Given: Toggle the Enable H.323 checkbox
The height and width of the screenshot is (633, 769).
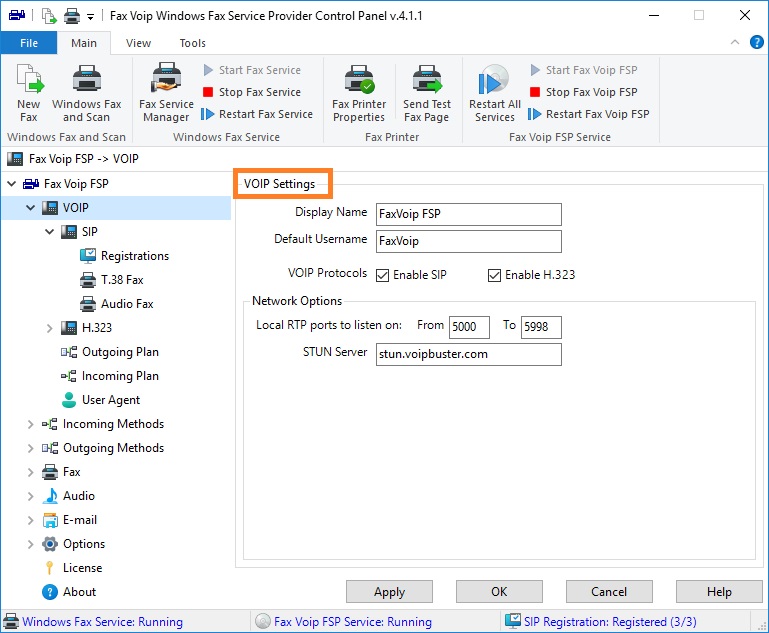Looking at the screenshot, I should [x=494, y=276].
